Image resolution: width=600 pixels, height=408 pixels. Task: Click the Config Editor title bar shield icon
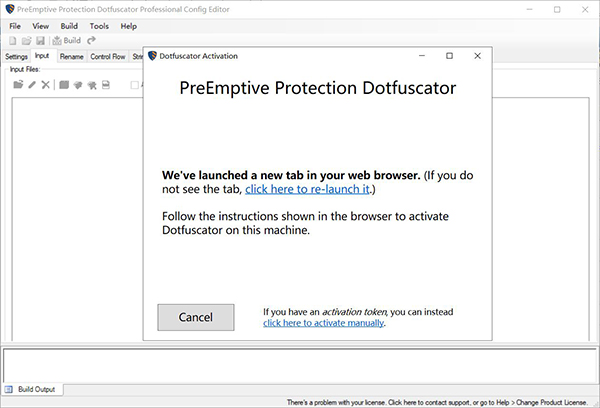(x=10, y=9)
